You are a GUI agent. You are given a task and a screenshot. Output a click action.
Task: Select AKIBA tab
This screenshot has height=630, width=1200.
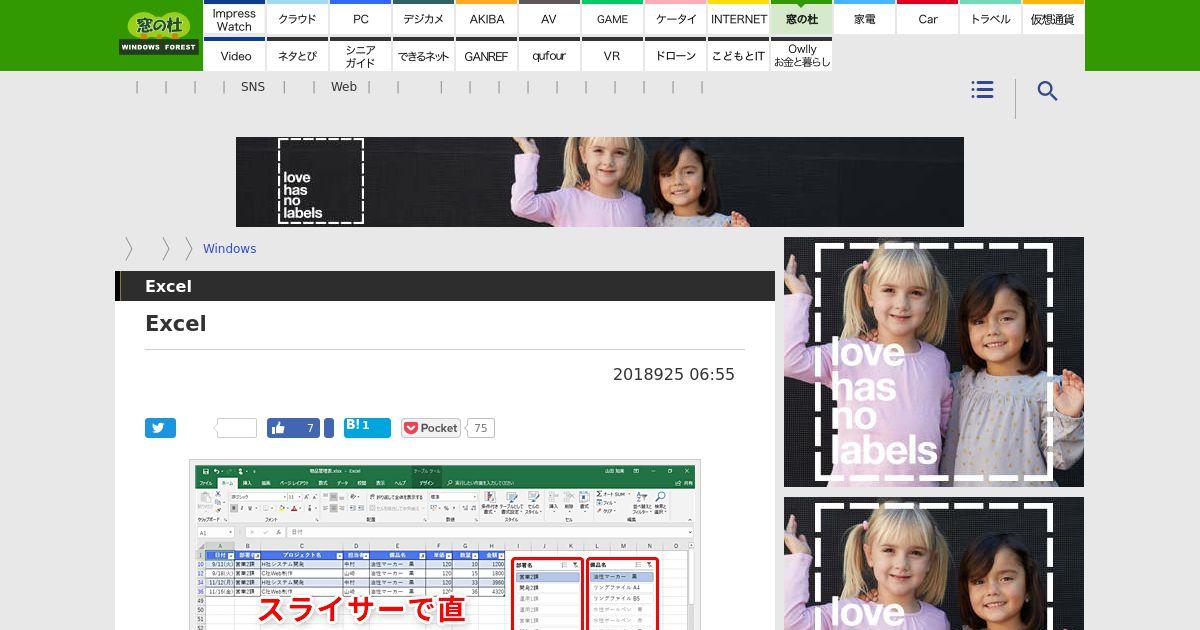coord(487,19)
